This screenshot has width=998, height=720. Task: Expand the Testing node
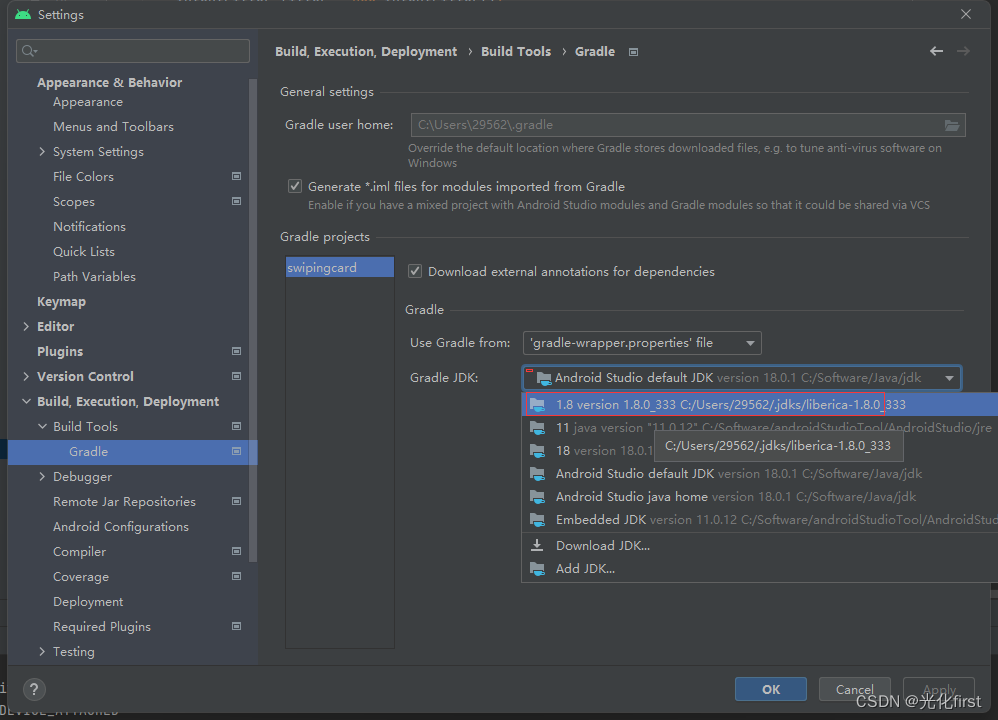(42, 651)
